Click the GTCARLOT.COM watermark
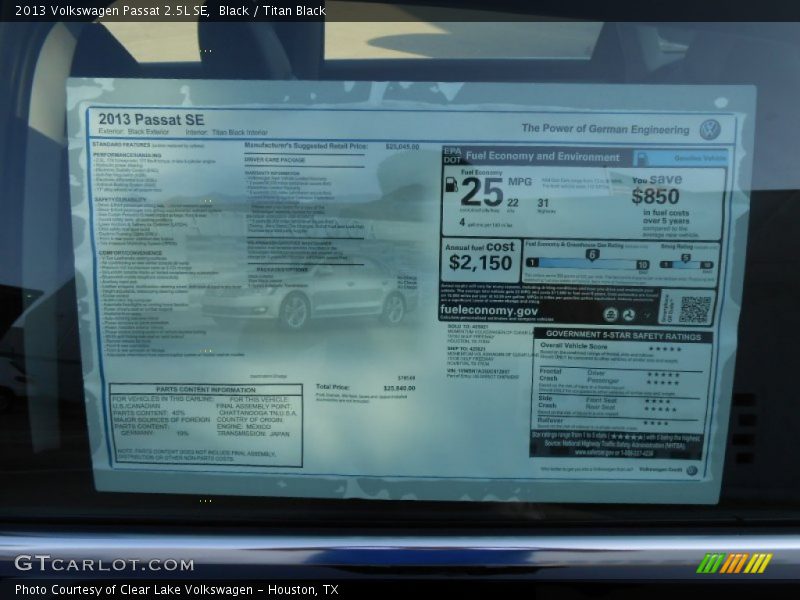The width and height of the screenshot is (800, 600). pyautogui.click(x=104, y=564)
